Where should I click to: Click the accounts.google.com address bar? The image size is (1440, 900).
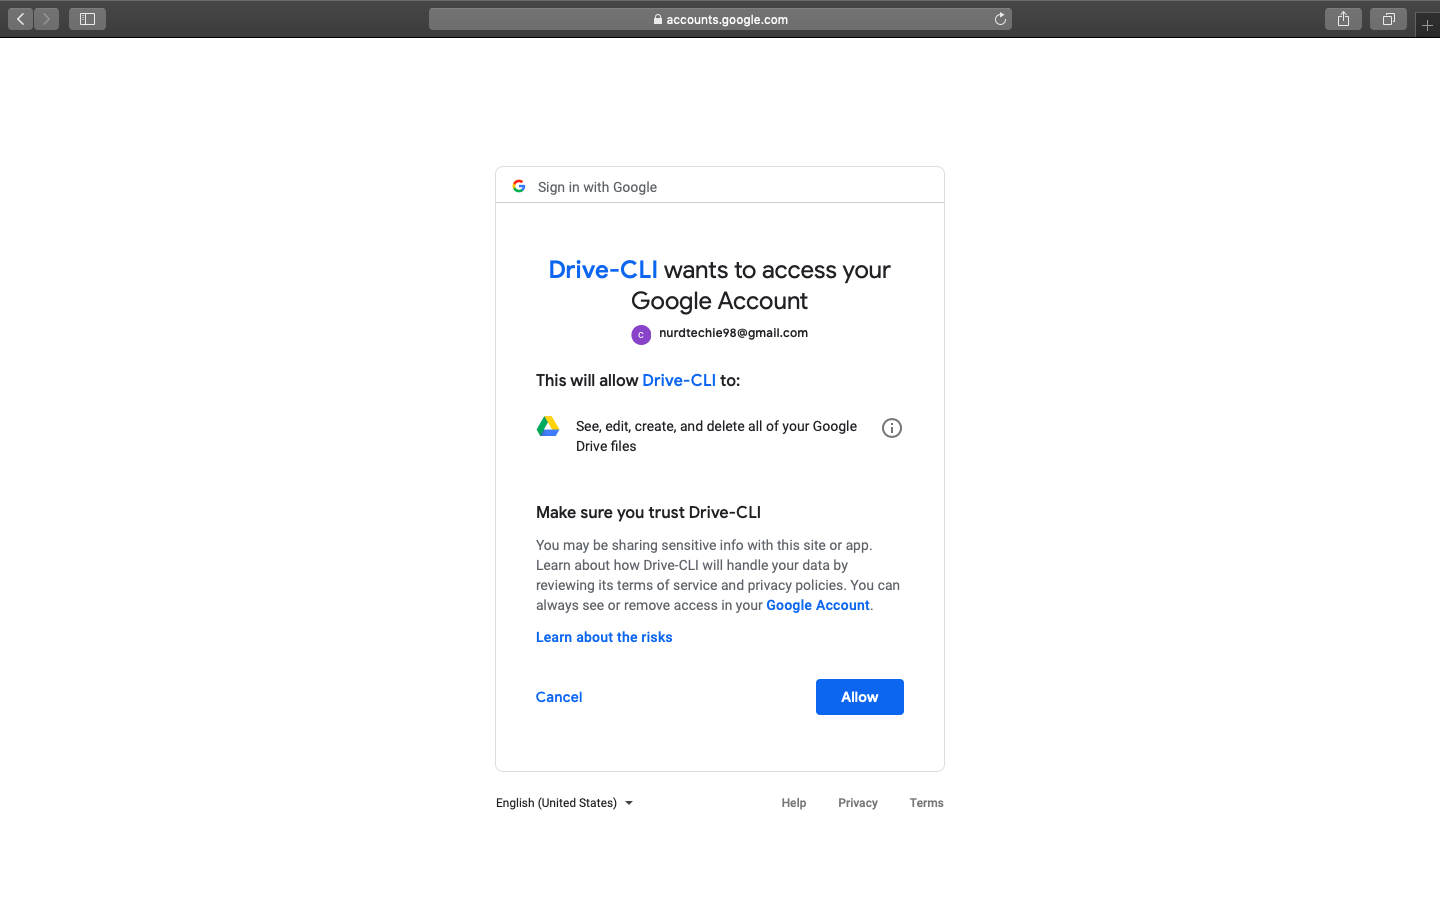720,19
